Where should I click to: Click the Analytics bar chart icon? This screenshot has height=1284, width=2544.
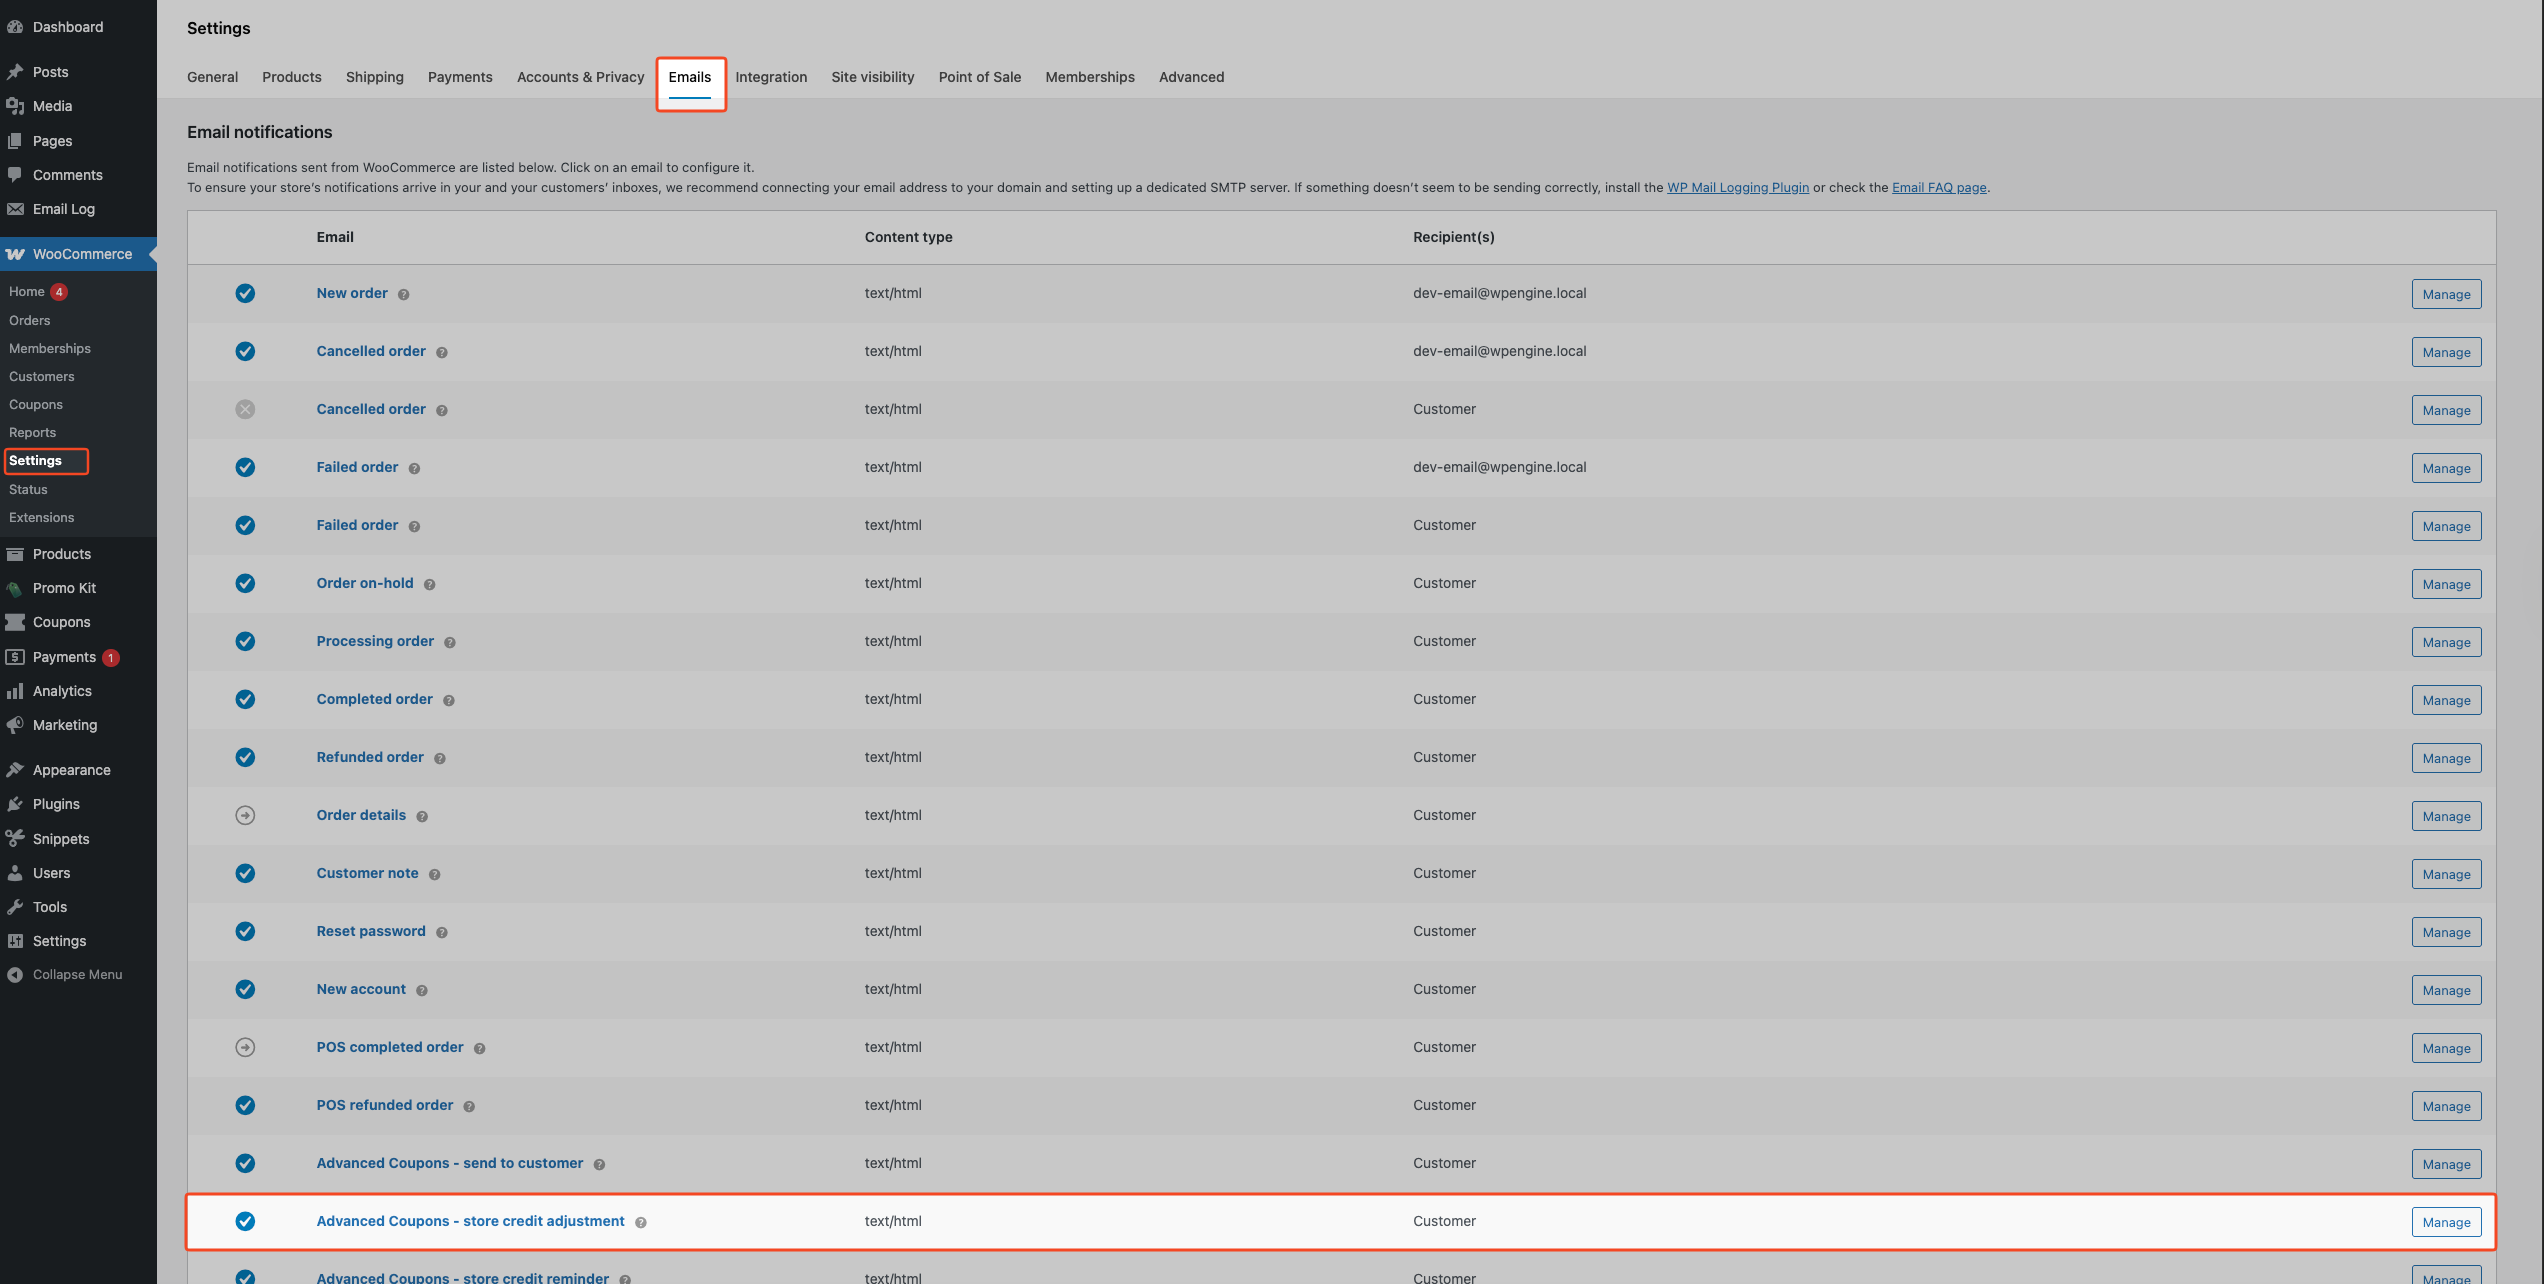pyautogui.click(x=15, y=691)
